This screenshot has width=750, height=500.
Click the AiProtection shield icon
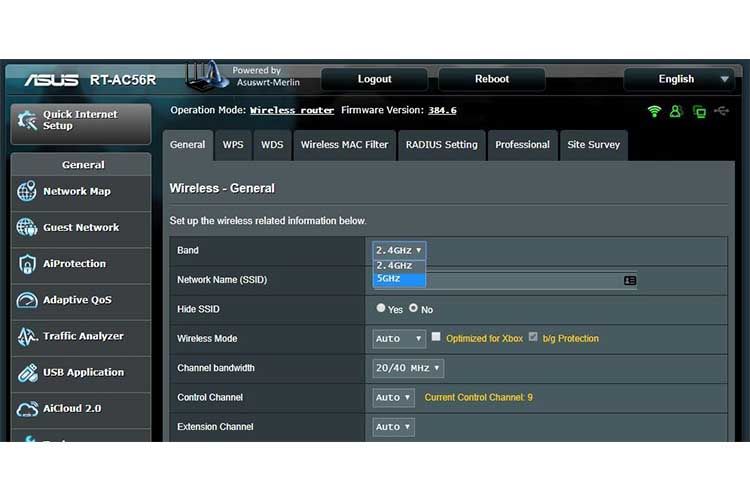(x=27, y=264)
